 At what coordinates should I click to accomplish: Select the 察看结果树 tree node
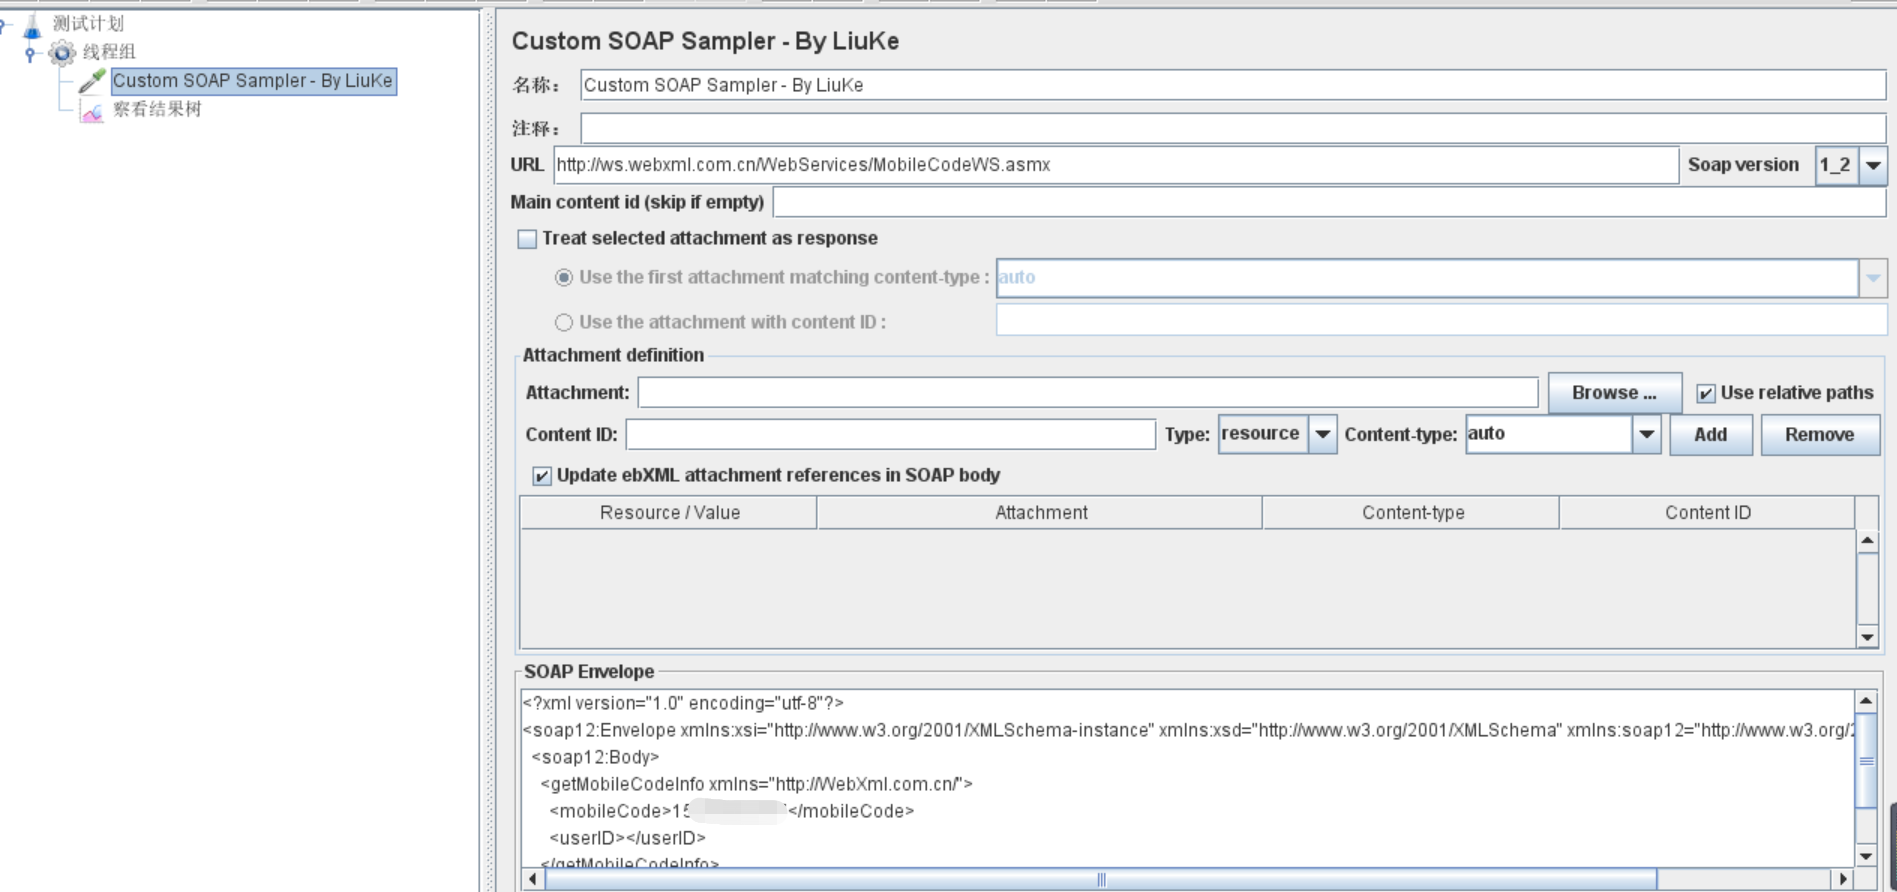[157, 109]
